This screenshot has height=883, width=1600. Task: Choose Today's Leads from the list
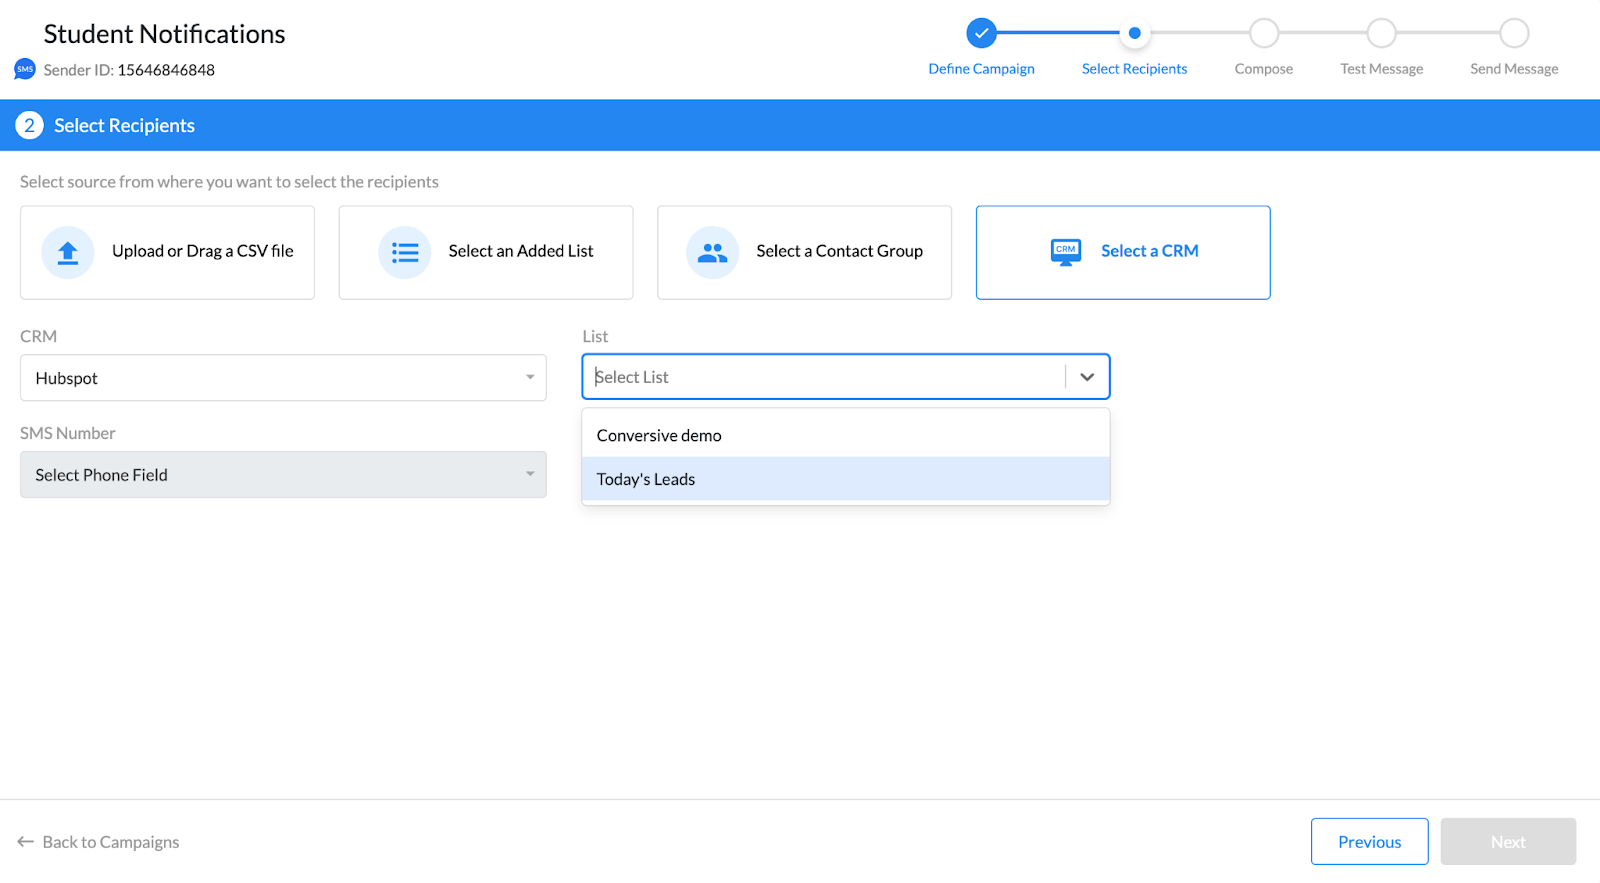pos(846,479)
